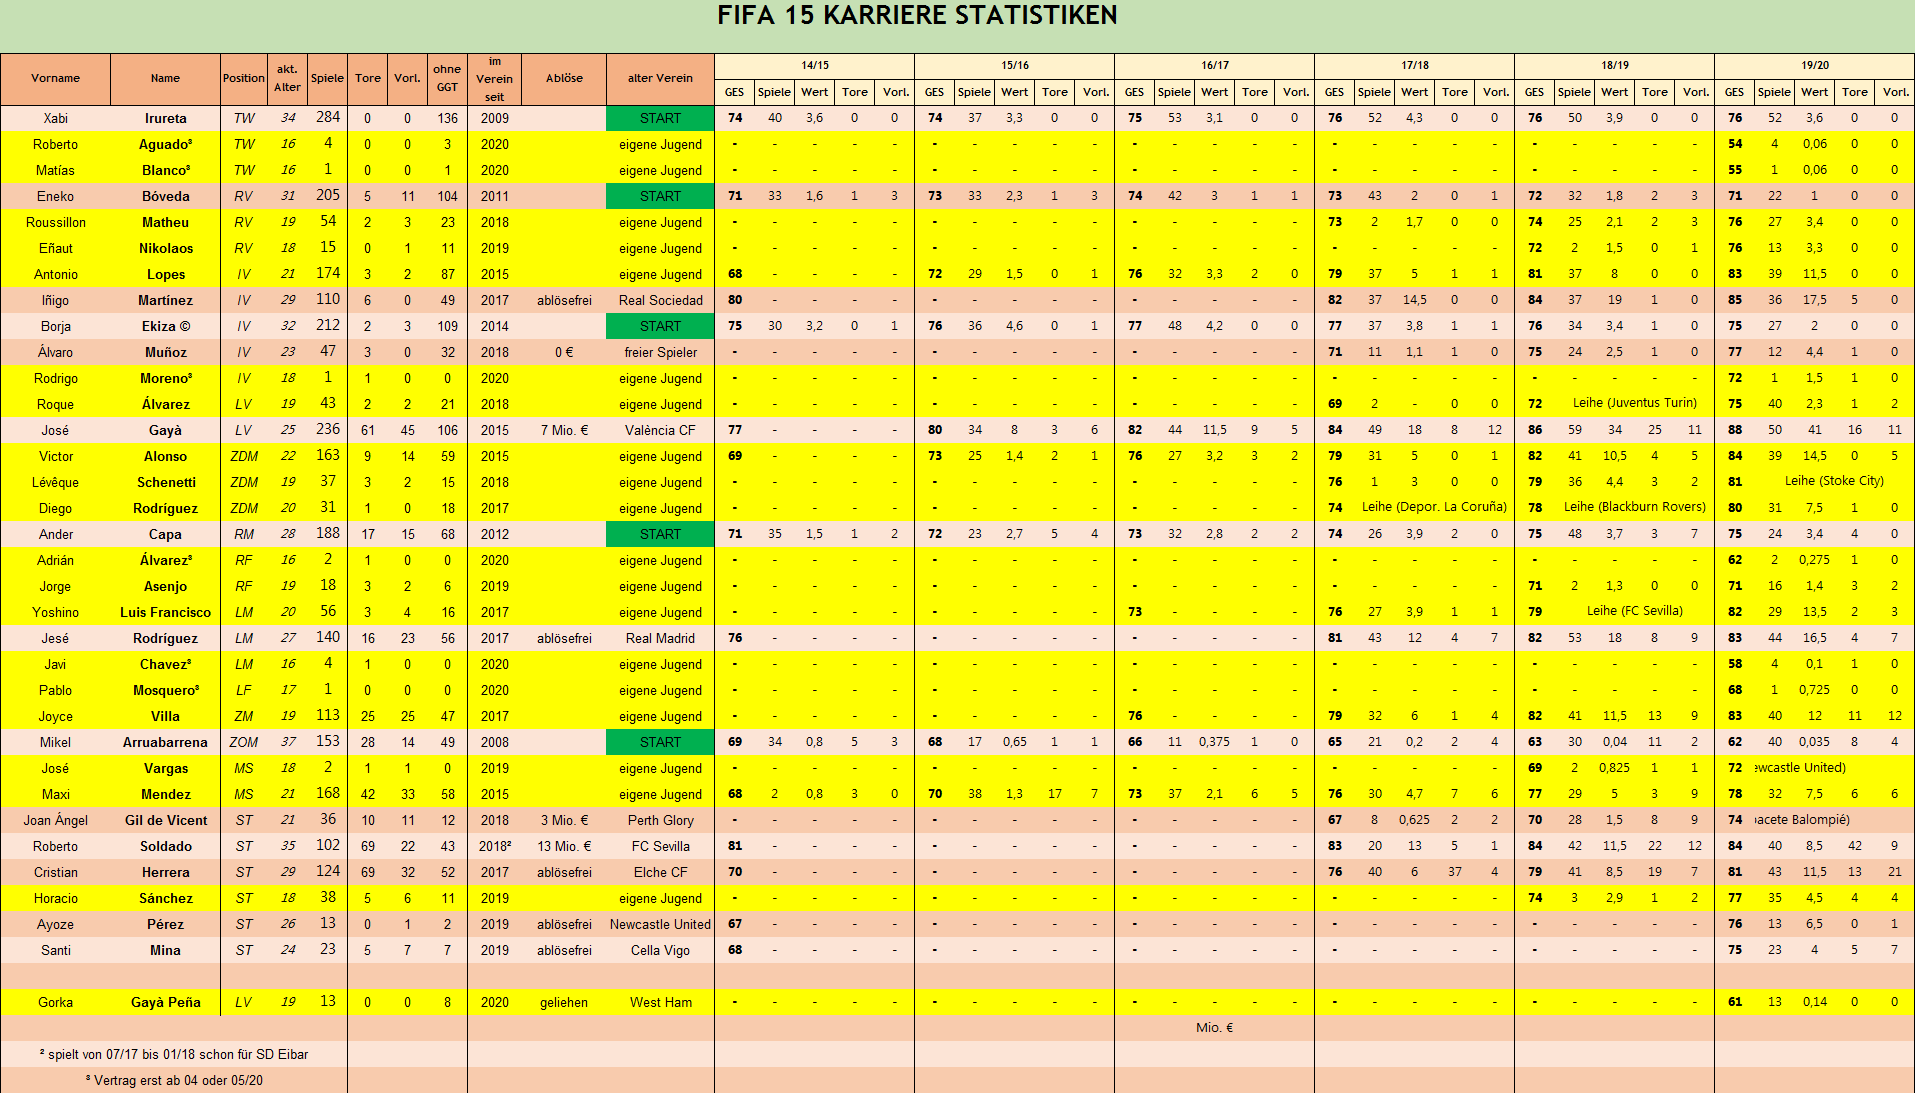Select the 17/18 season header

tap(1414, 65)
